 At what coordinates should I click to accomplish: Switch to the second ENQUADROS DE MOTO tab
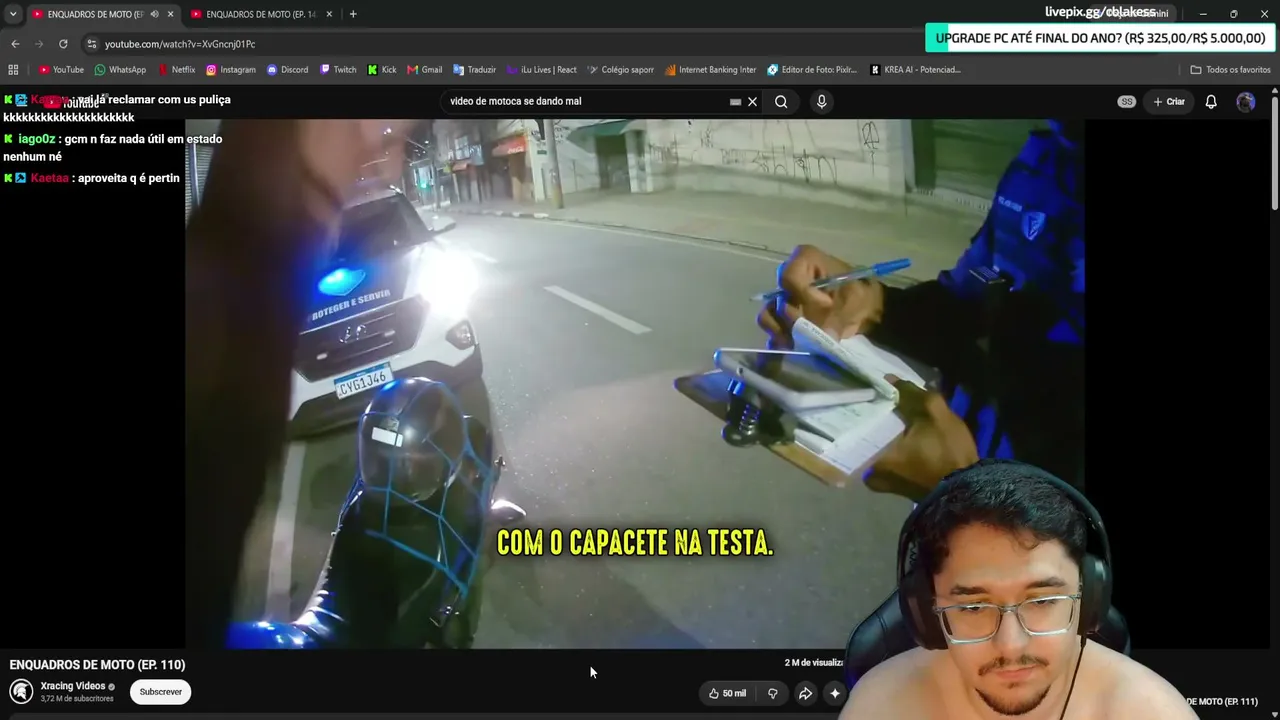tap(261, 14)
